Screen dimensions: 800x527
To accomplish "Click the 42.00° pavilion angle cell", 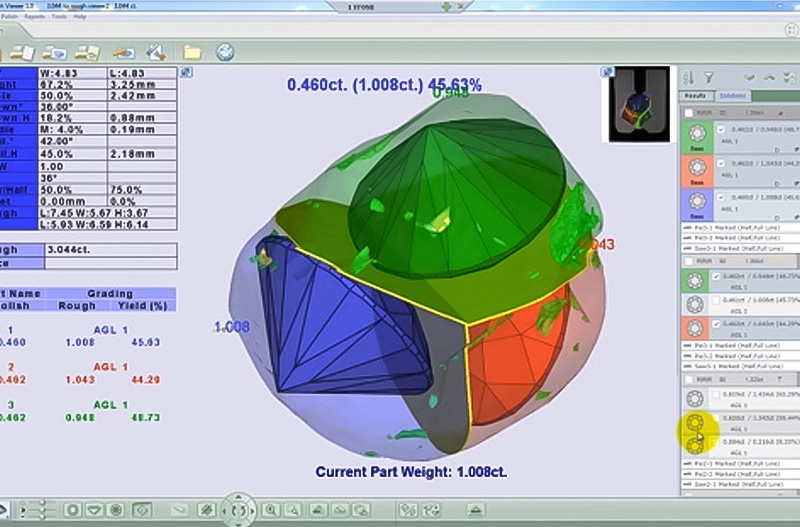I will 72,141.
